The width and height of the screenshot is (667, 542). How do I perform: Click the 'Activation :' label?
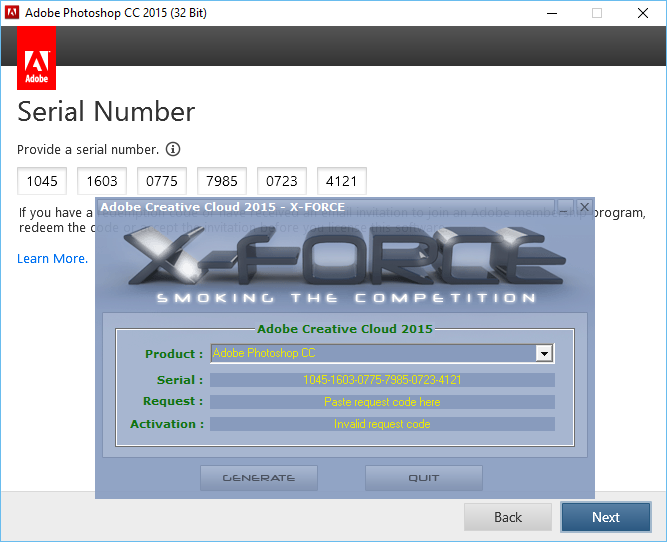pos(167,424)
